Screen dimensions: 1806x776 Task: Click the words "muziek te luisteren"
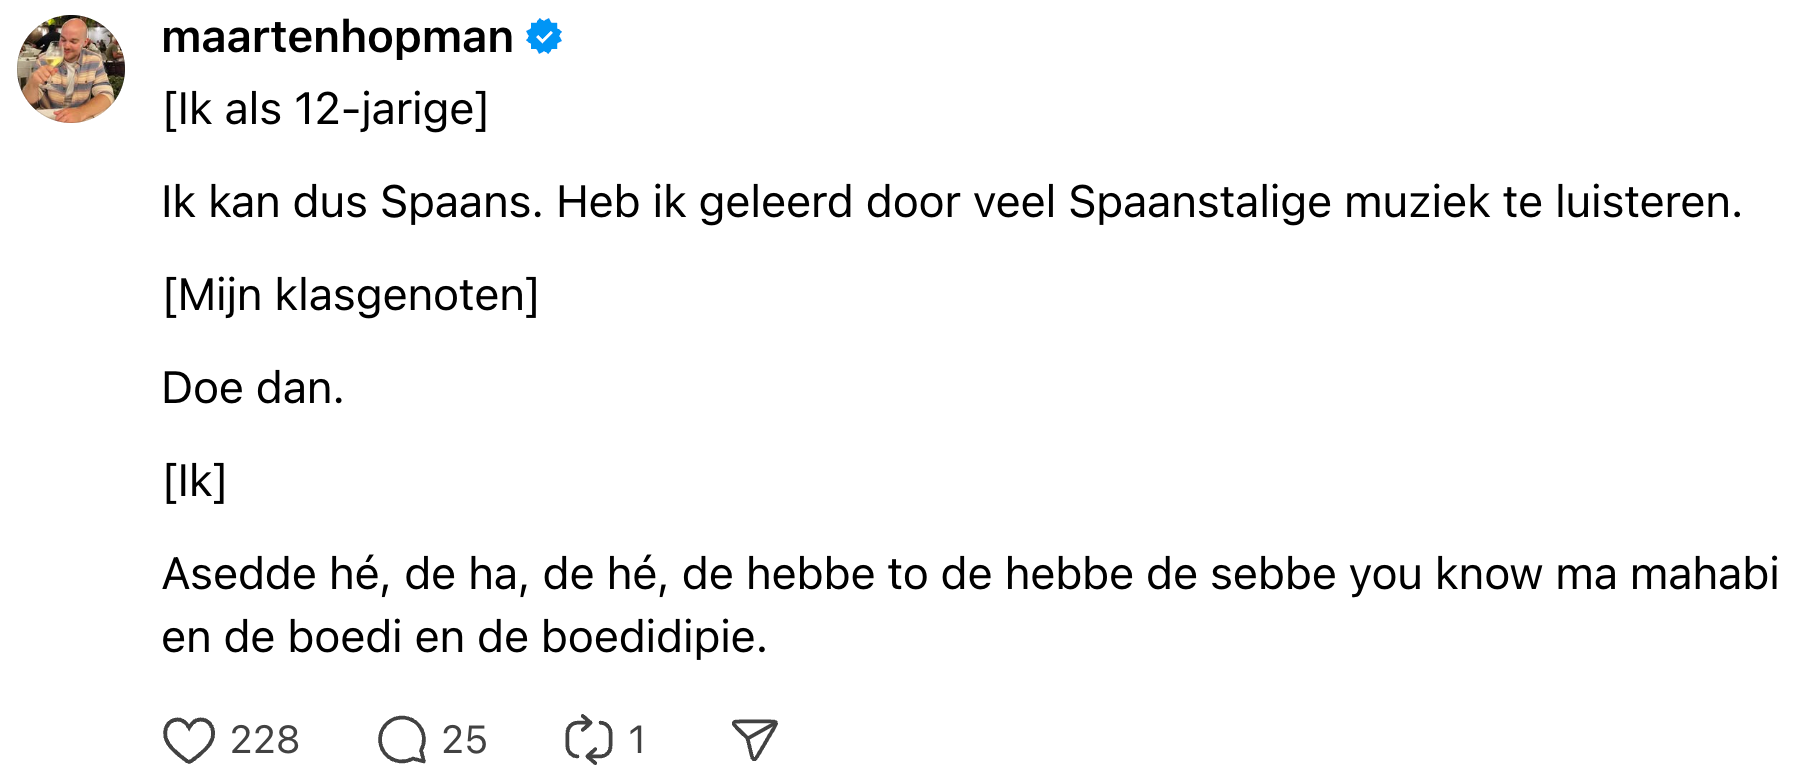[1543, 202]
